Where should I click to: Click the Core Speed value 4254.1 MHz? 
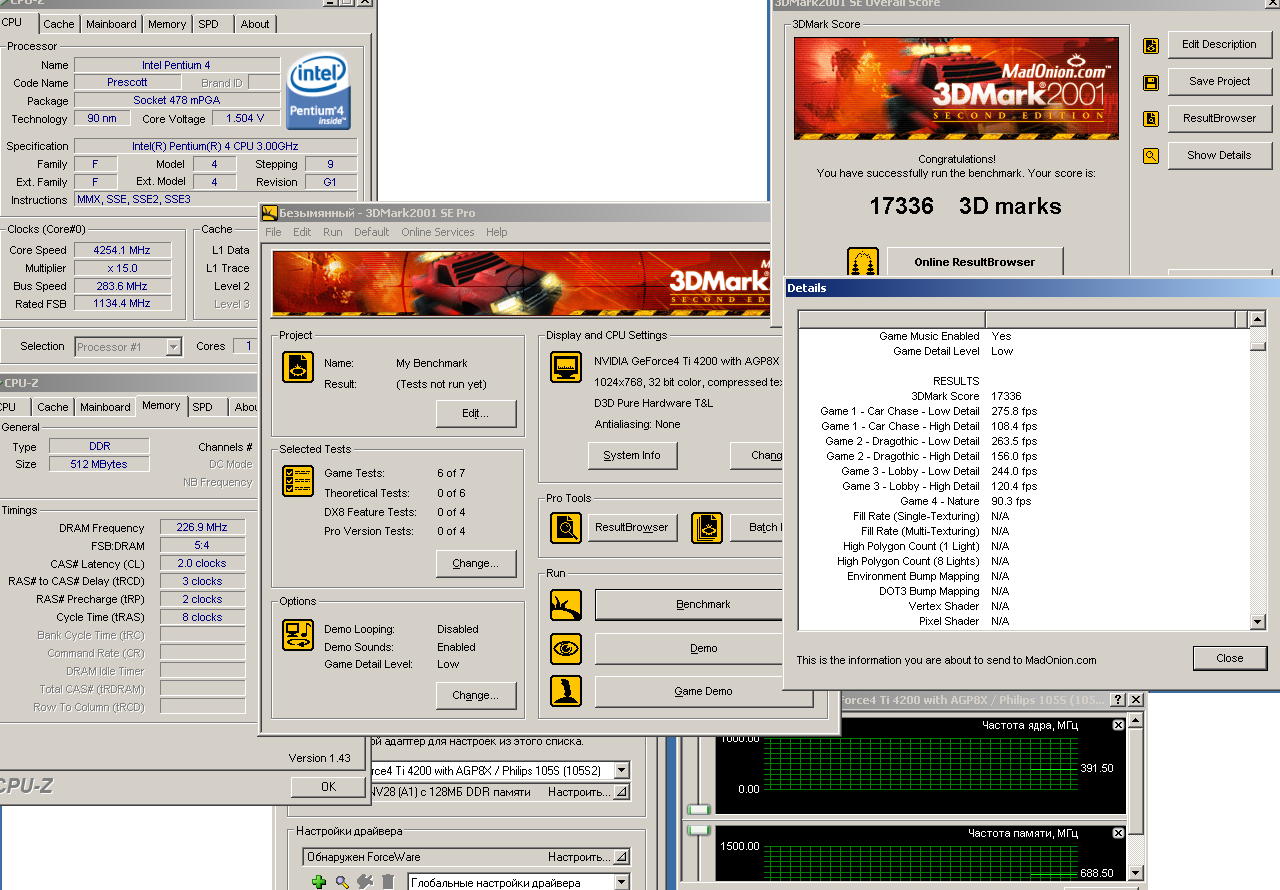(122, 250)
